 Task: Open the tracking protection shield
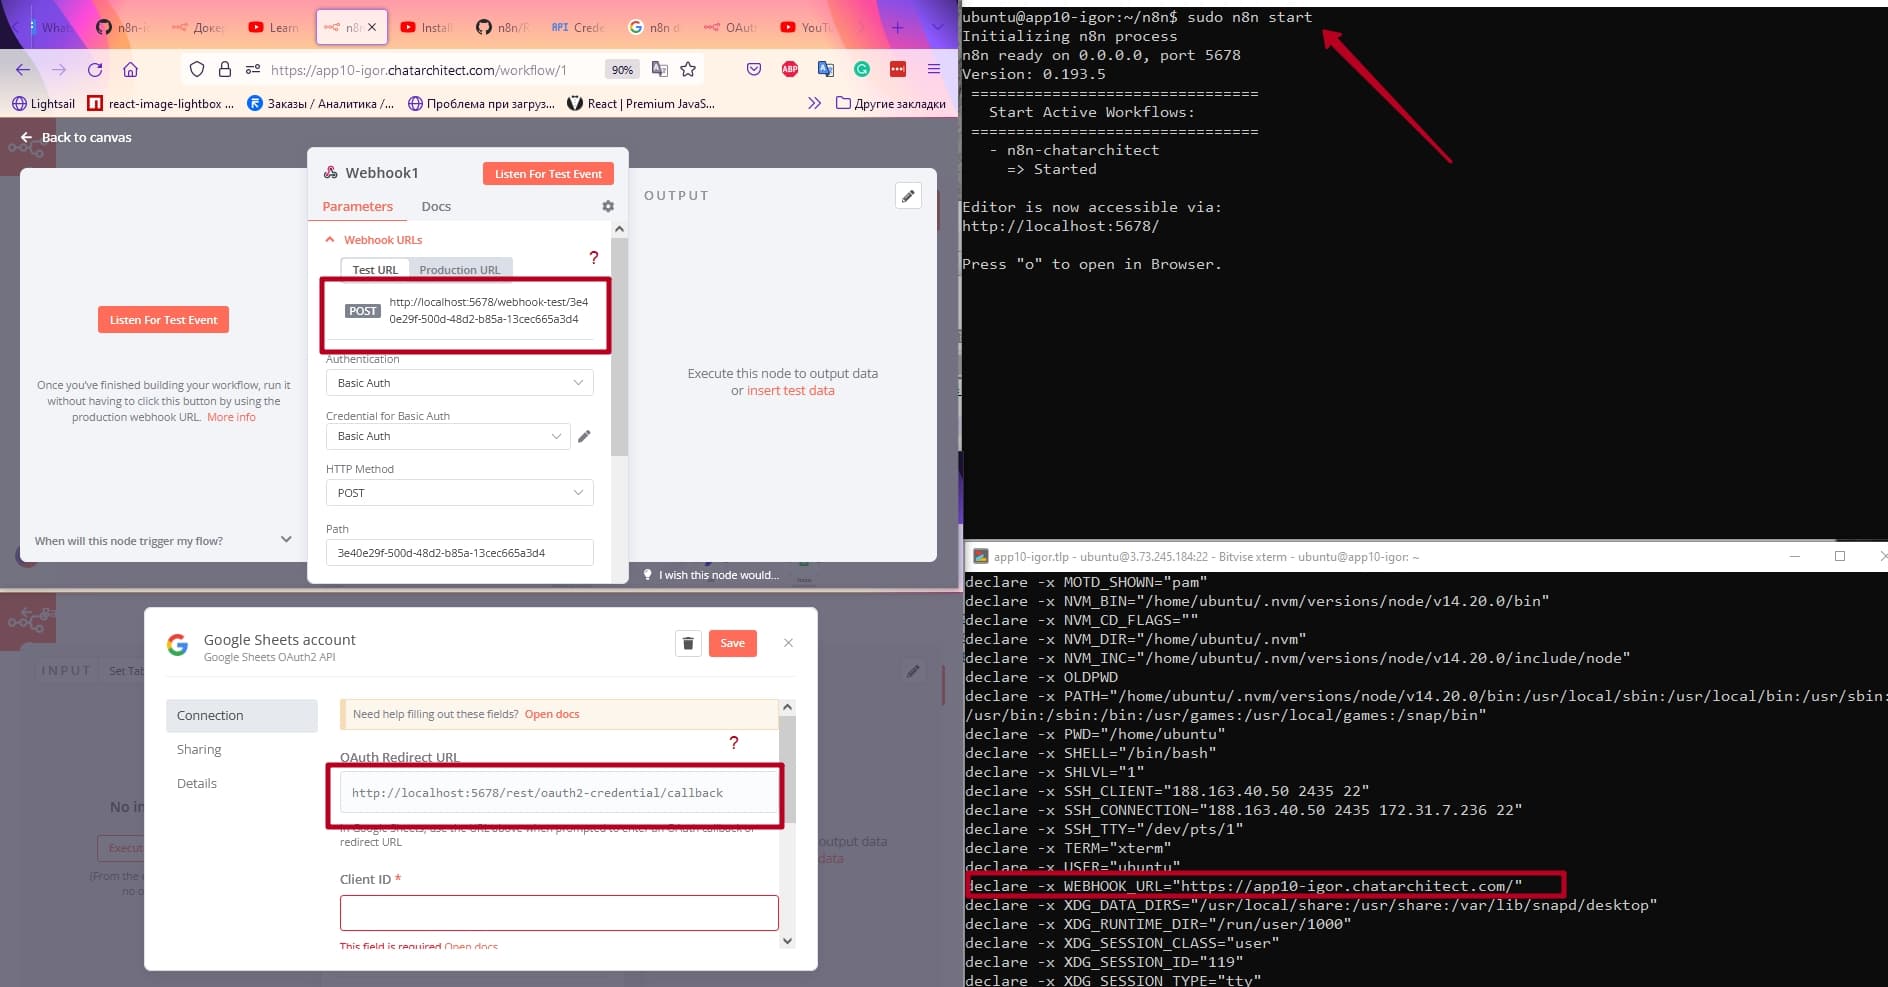[x=197, y=69]
